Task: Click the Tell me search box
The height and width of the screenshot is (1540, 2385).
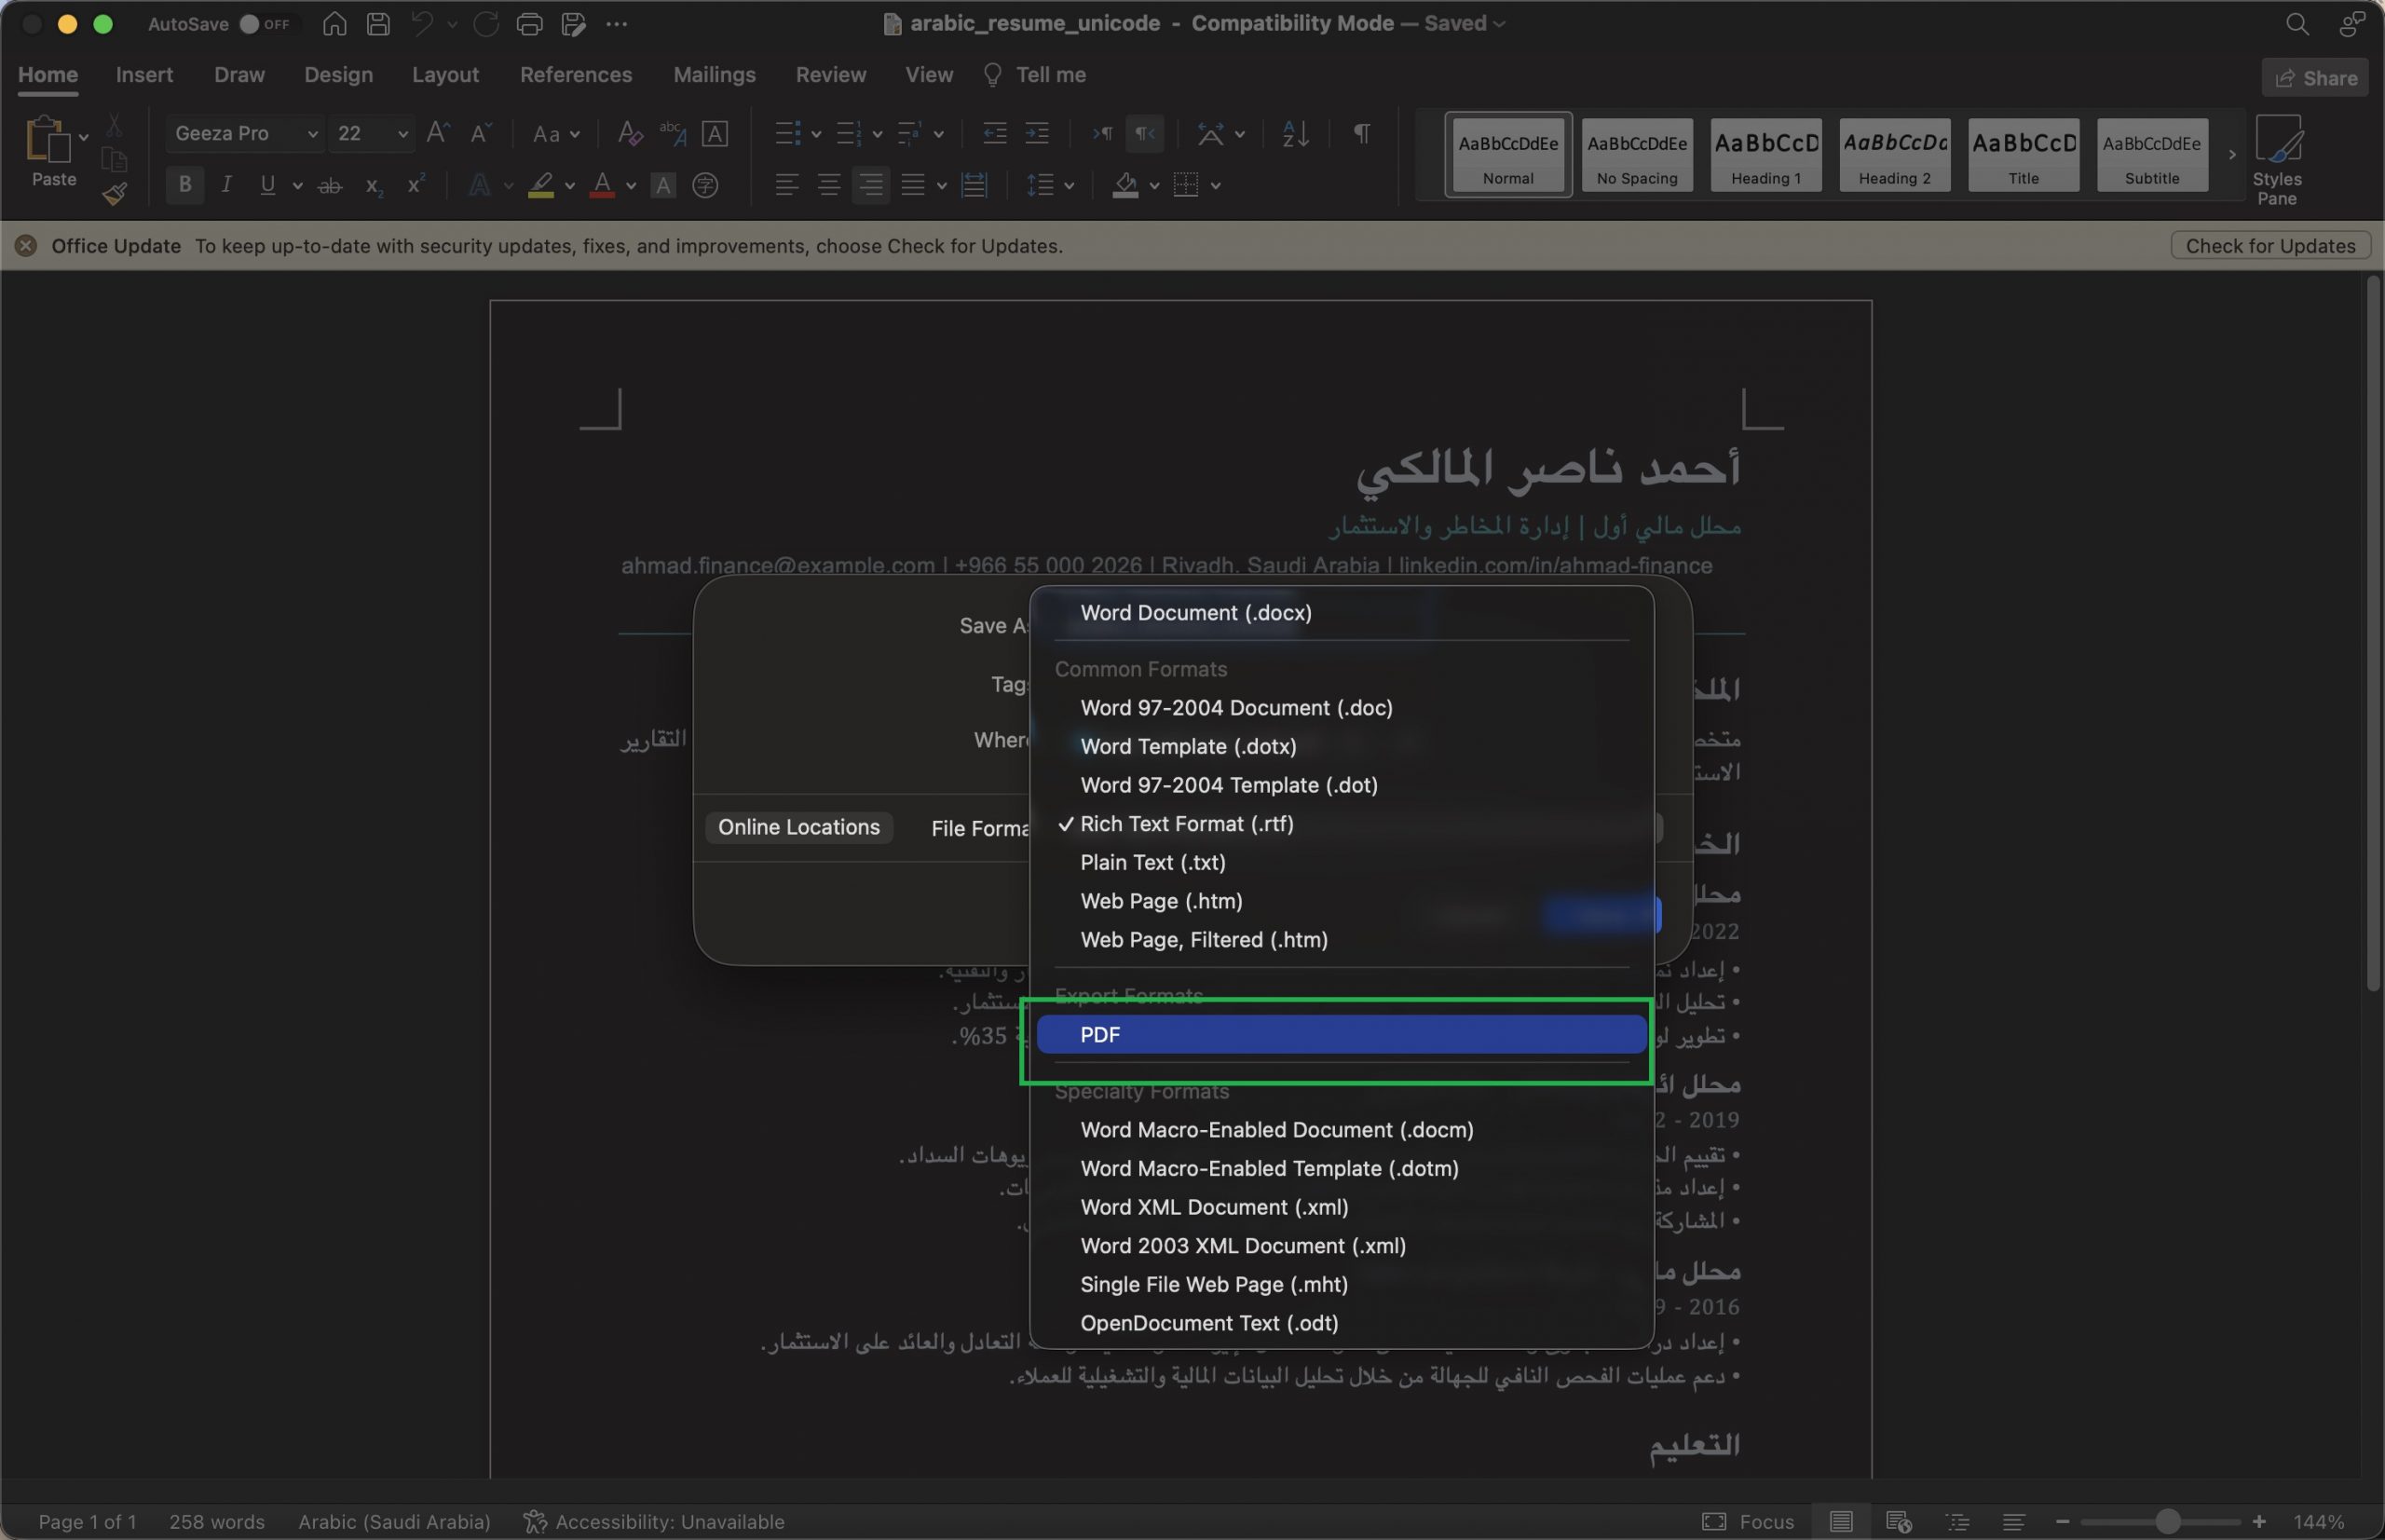Action: 1036,75
